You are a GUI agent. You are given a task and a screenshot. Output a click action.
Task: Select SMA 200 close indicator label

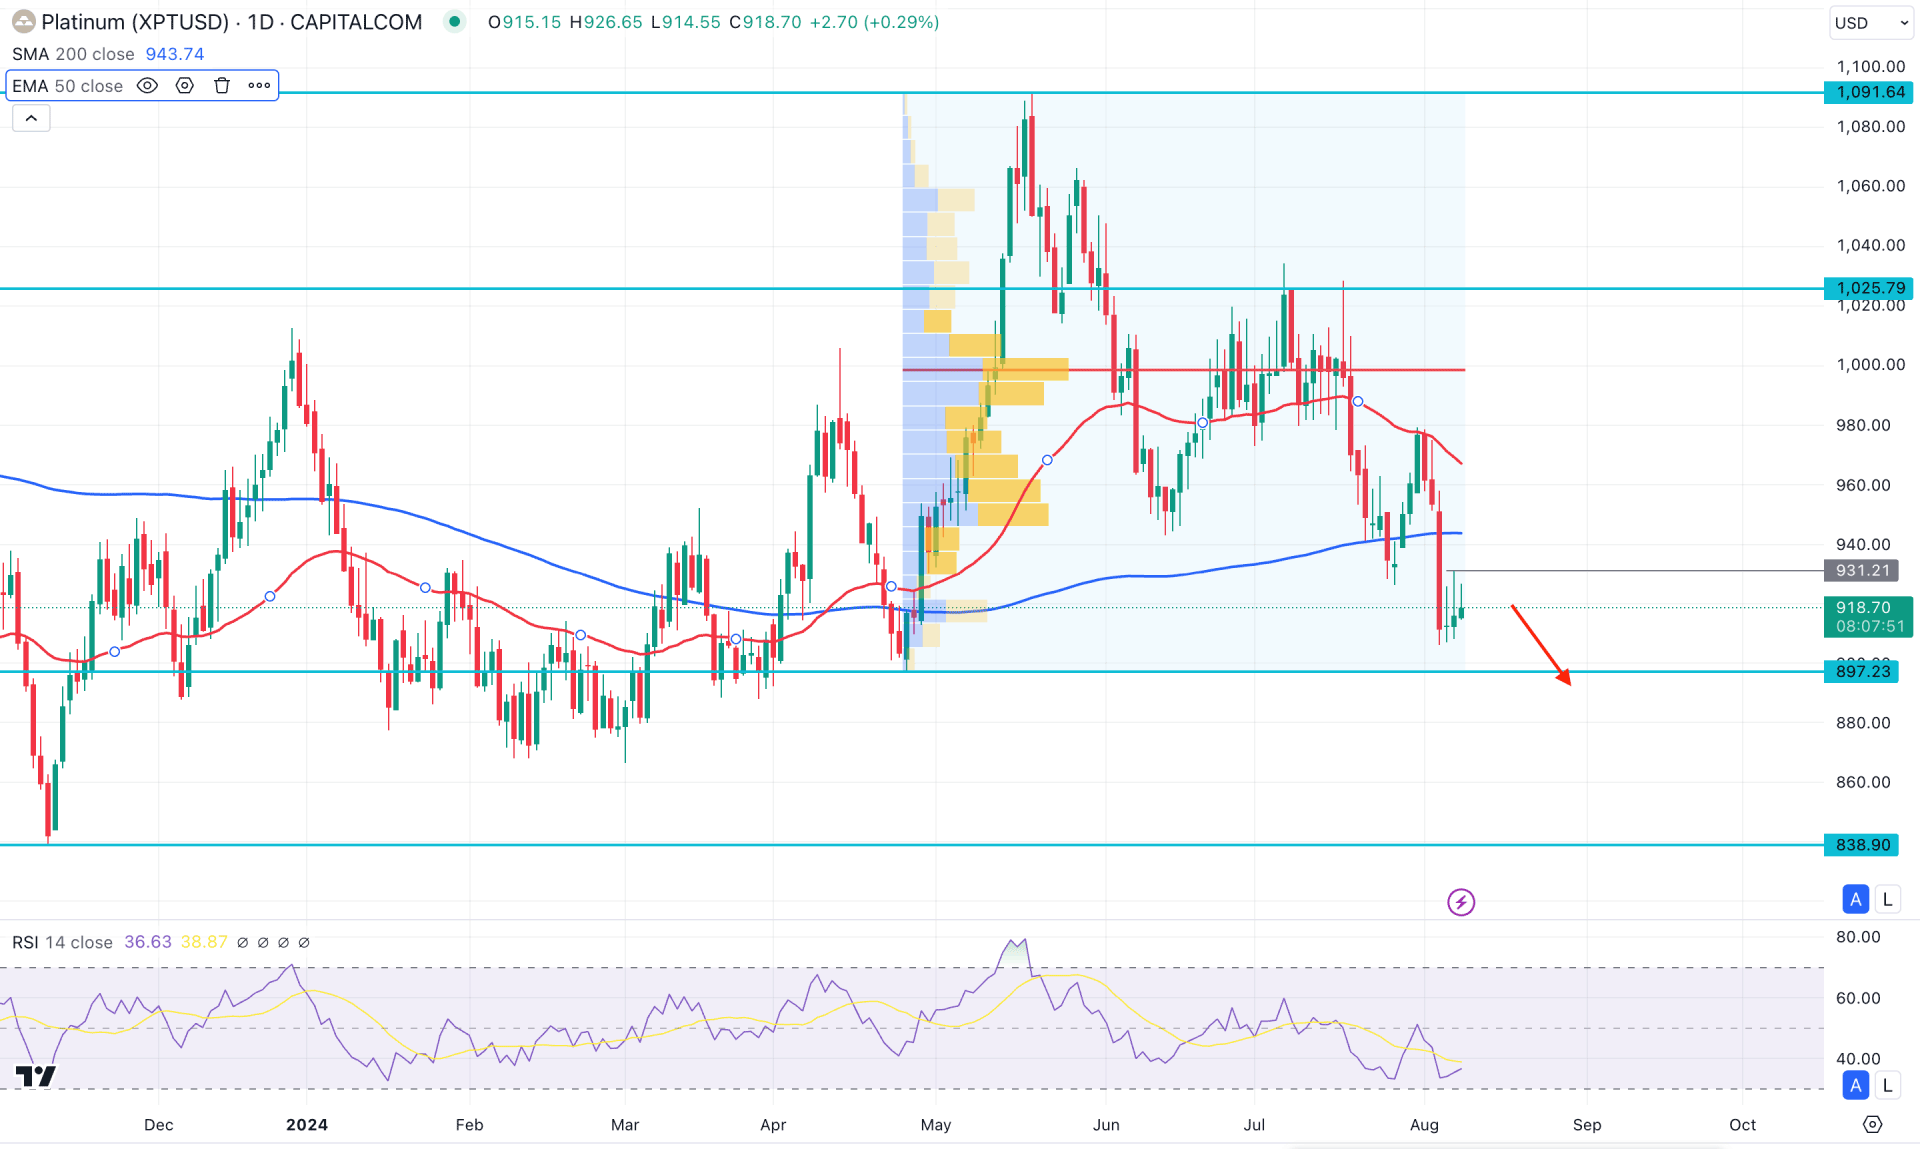tap(73, 54)
